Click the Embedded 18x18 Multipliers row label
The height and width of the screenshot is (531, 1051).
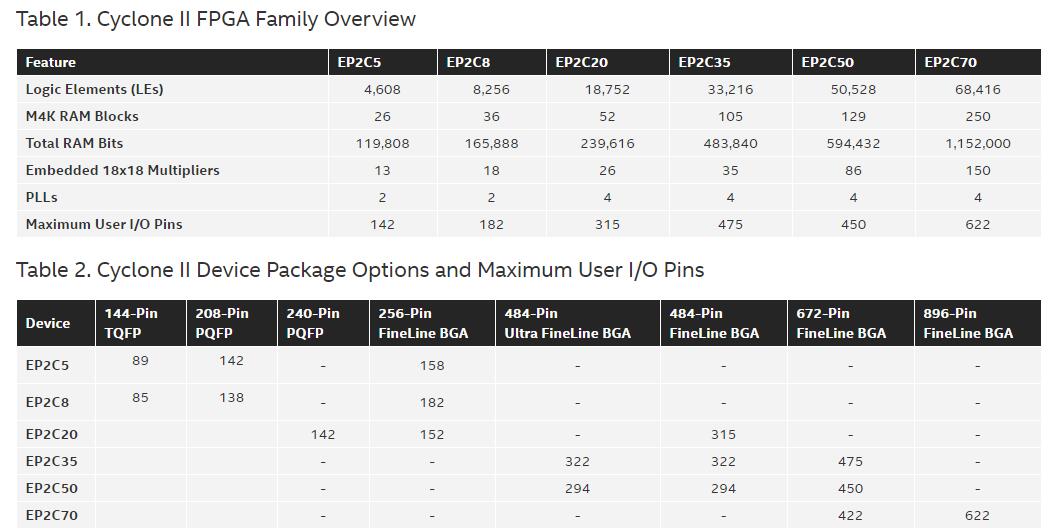(122, 170)
